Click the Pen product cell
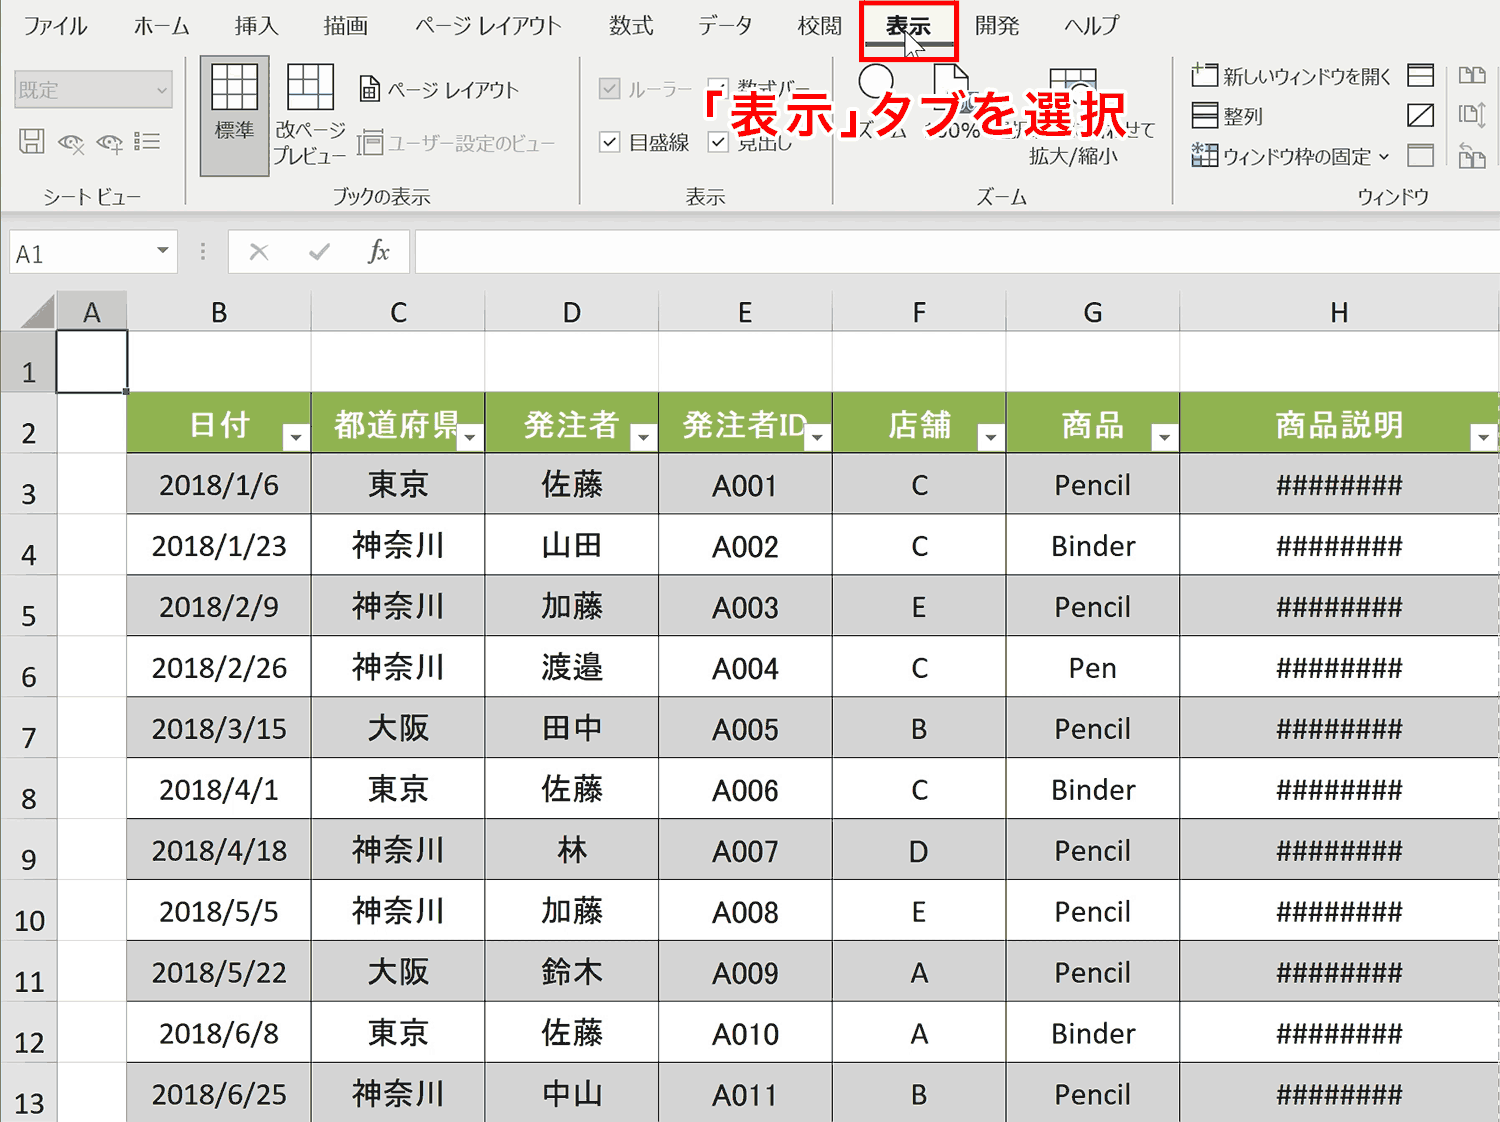 coord(1092,667)
